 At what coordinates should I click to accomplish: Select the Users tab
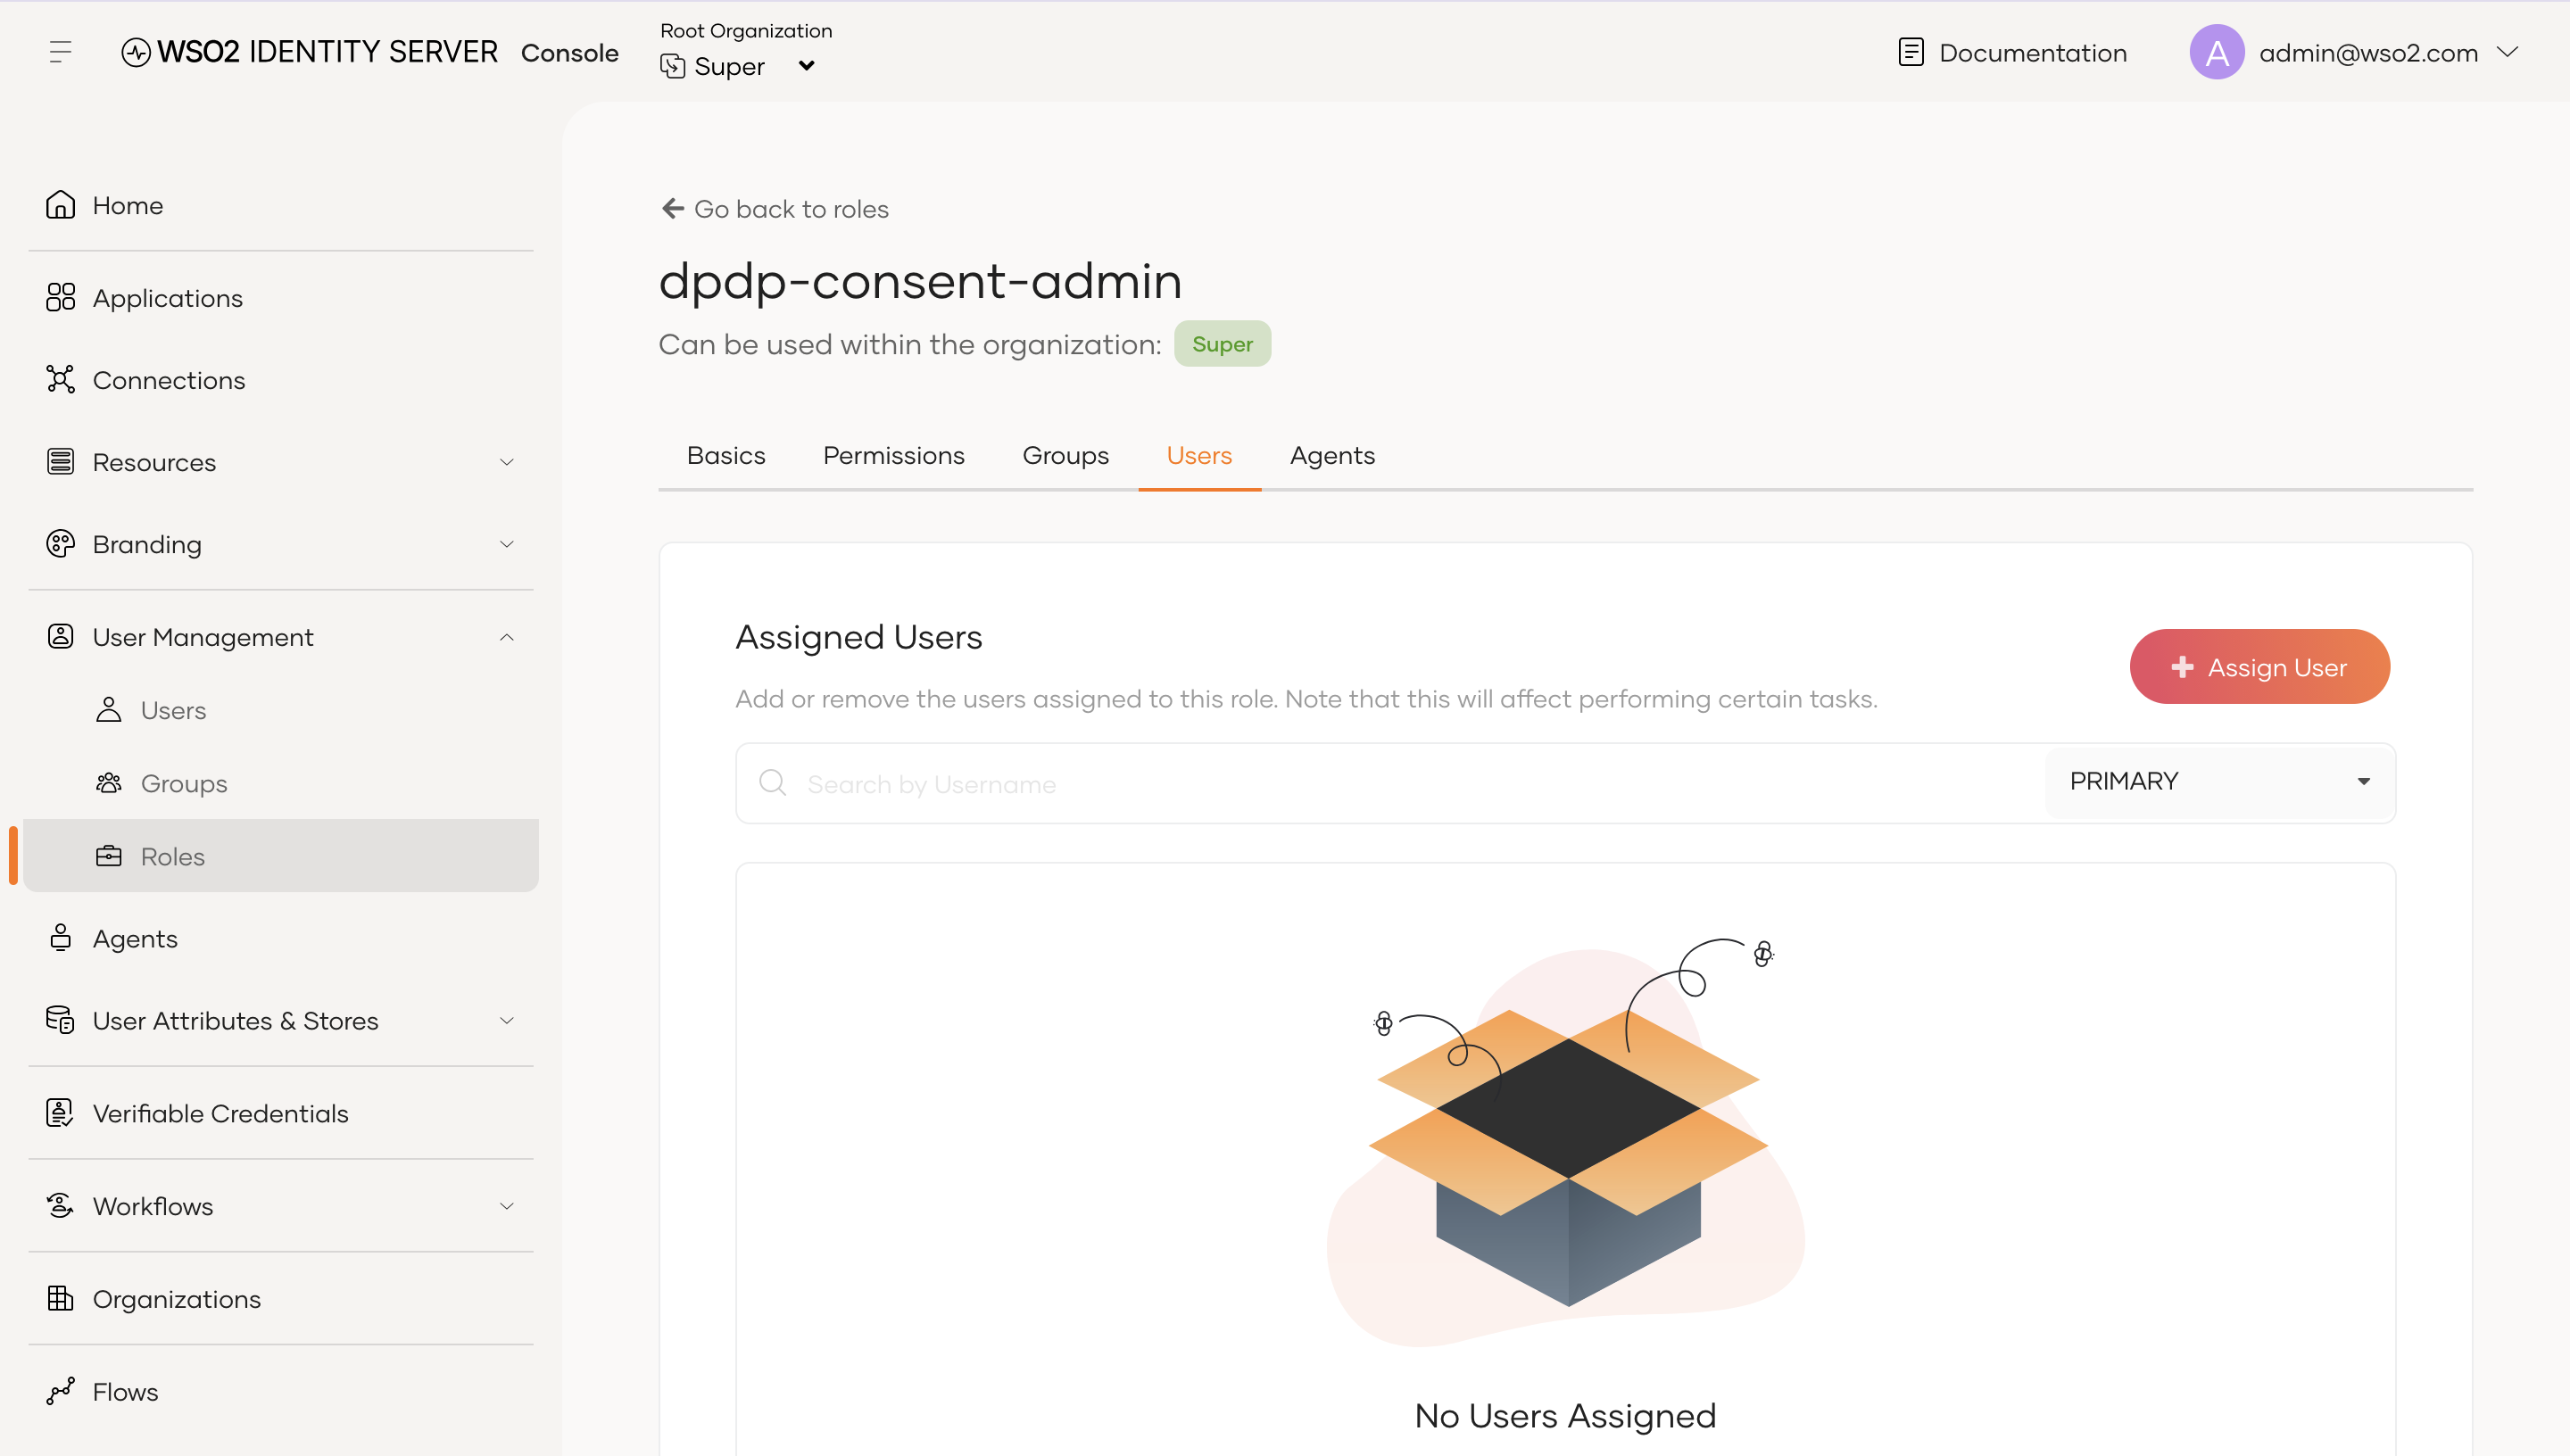(1199, 455)
